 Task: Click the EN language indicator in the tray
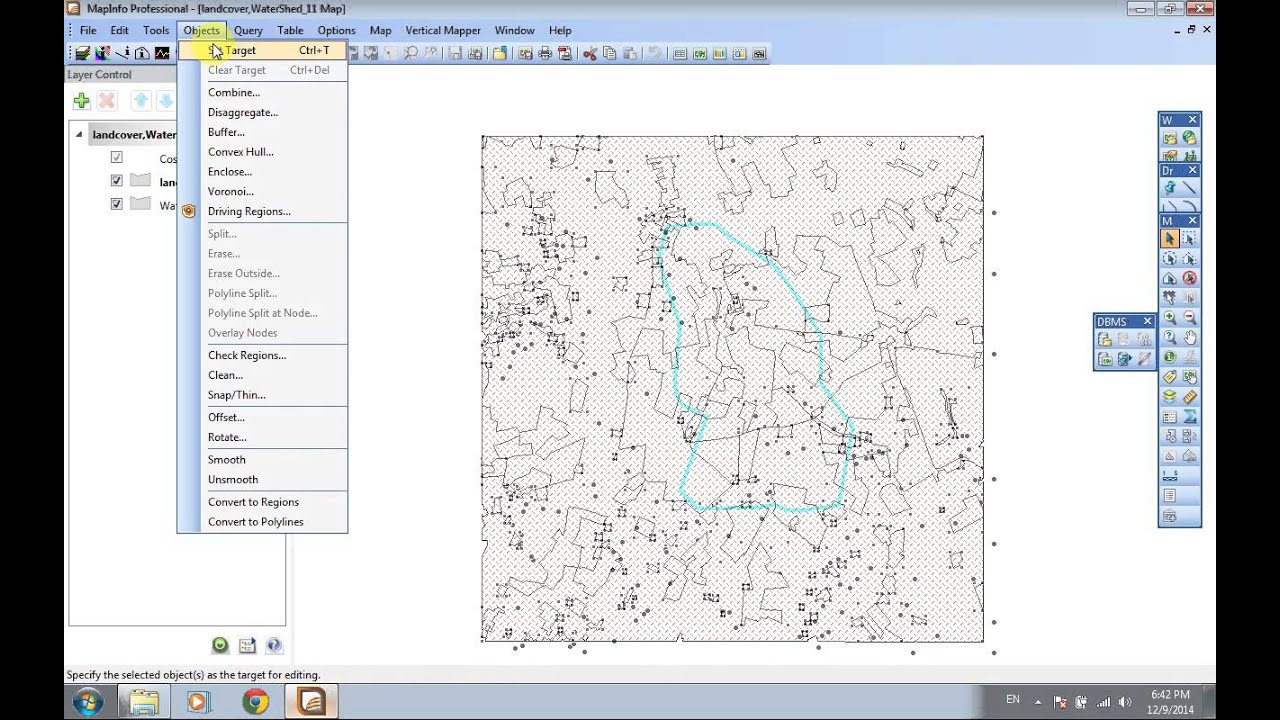[x=1013, y=699]
